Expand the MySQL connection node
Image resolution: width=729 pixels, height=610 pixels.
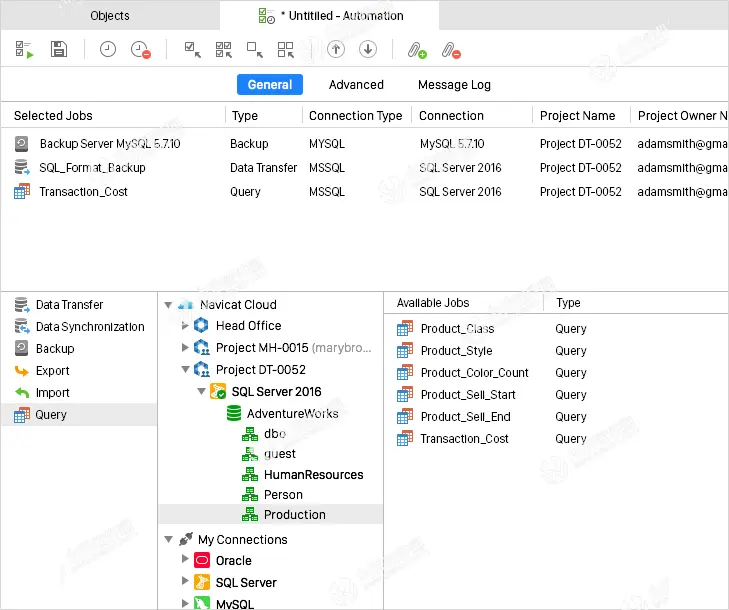tap(185, 603)
